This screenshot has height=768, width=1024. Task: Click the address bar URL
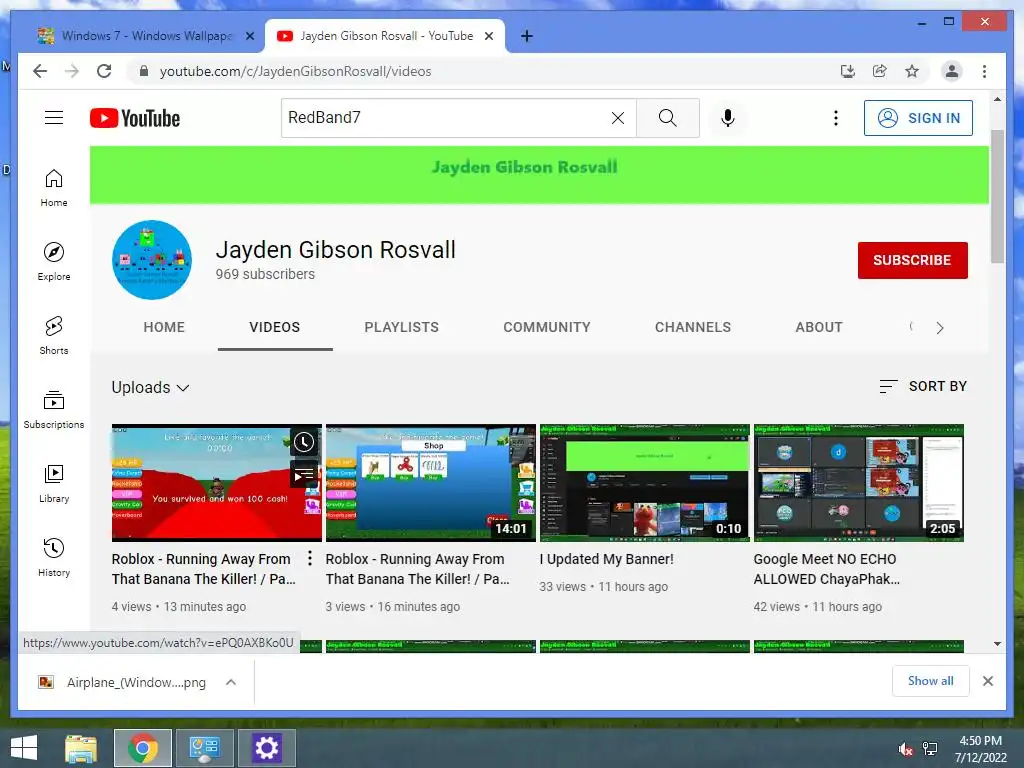[295, 71]
